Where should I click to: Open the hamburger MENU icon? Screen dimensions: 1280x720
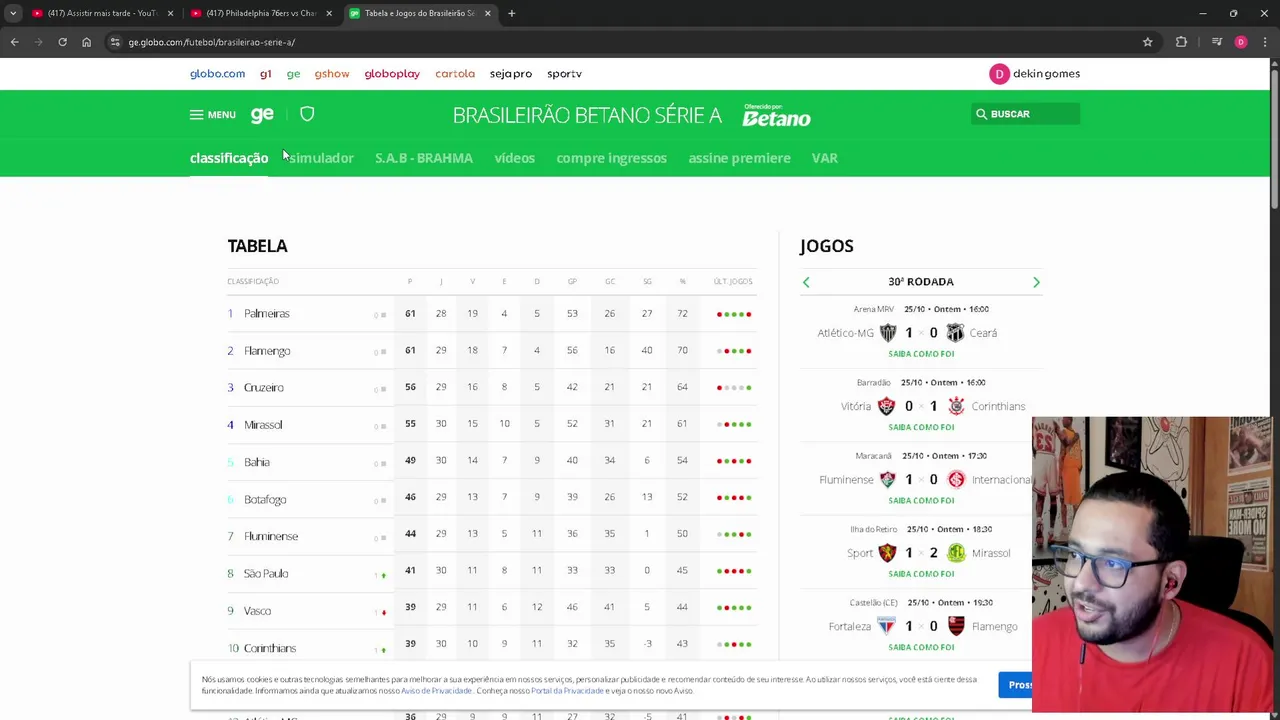coord(196,115)
